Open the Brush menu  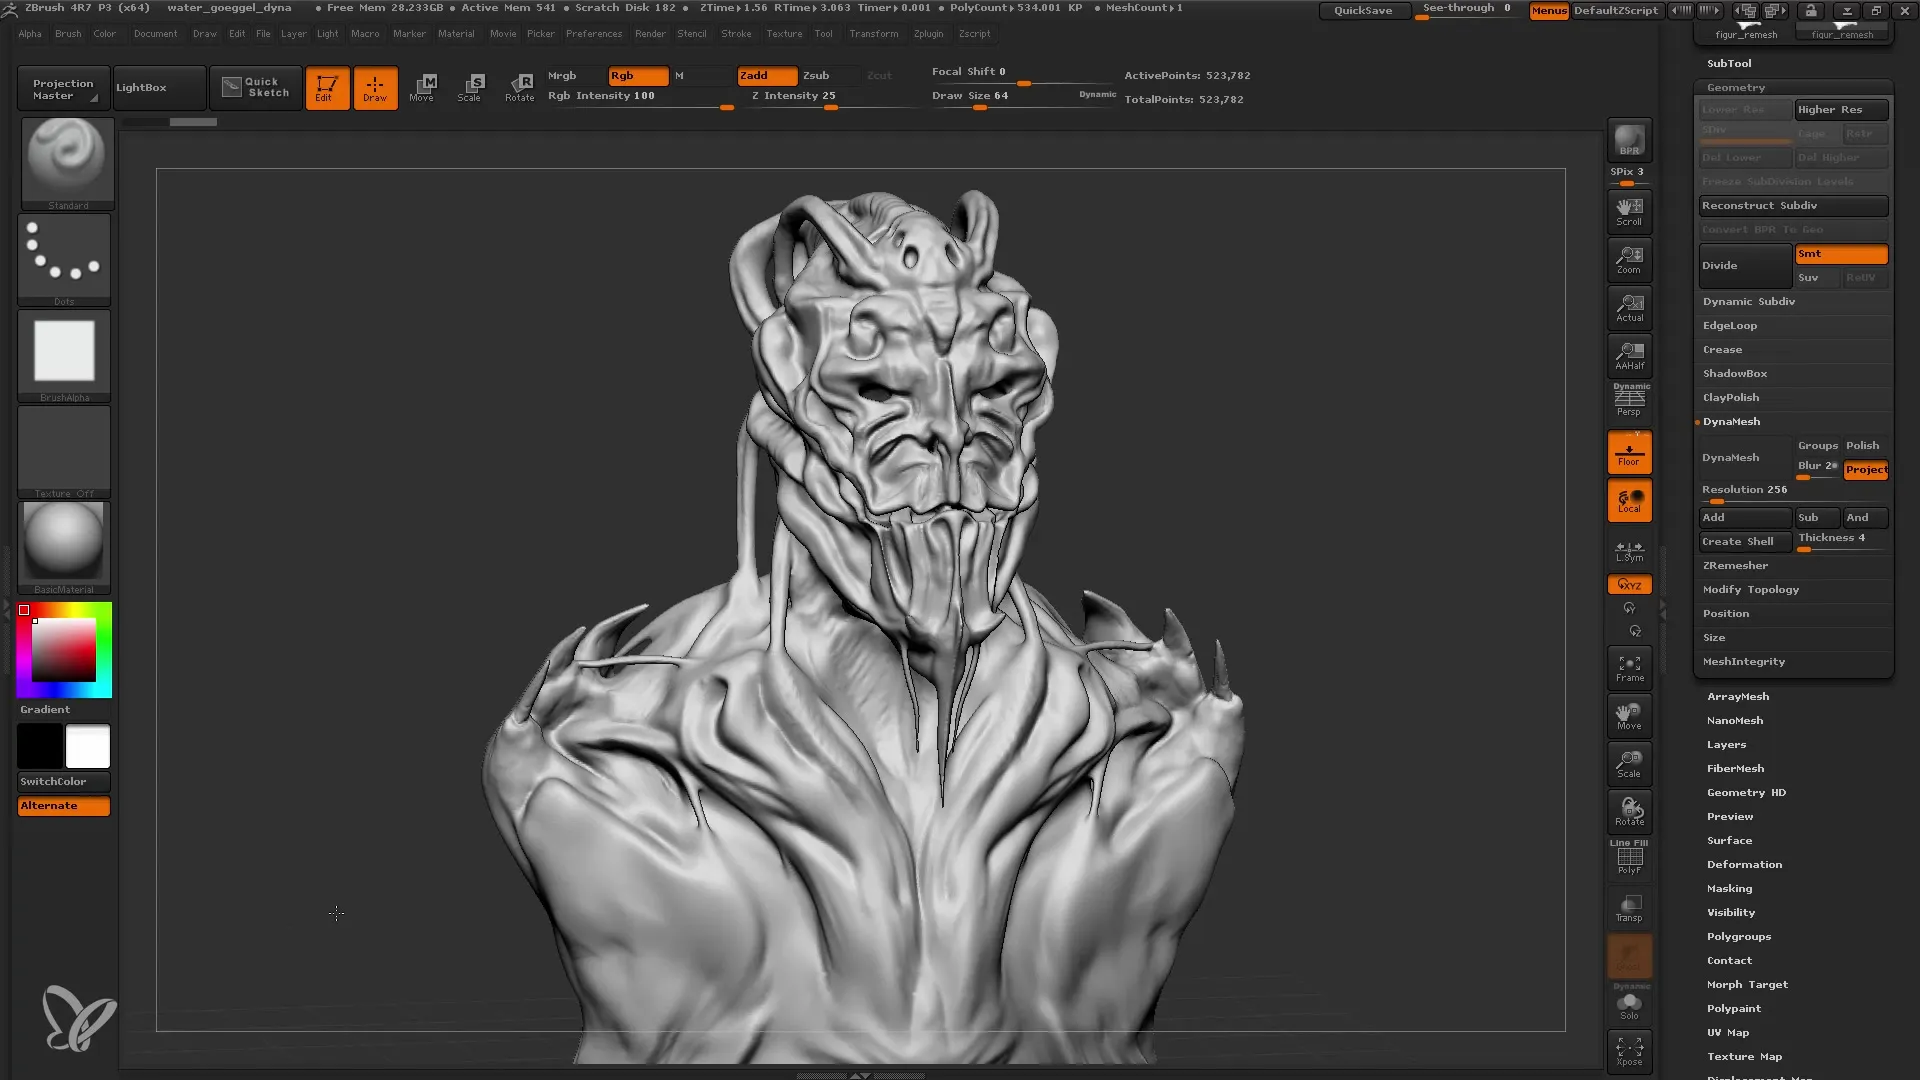click(68, 34)
